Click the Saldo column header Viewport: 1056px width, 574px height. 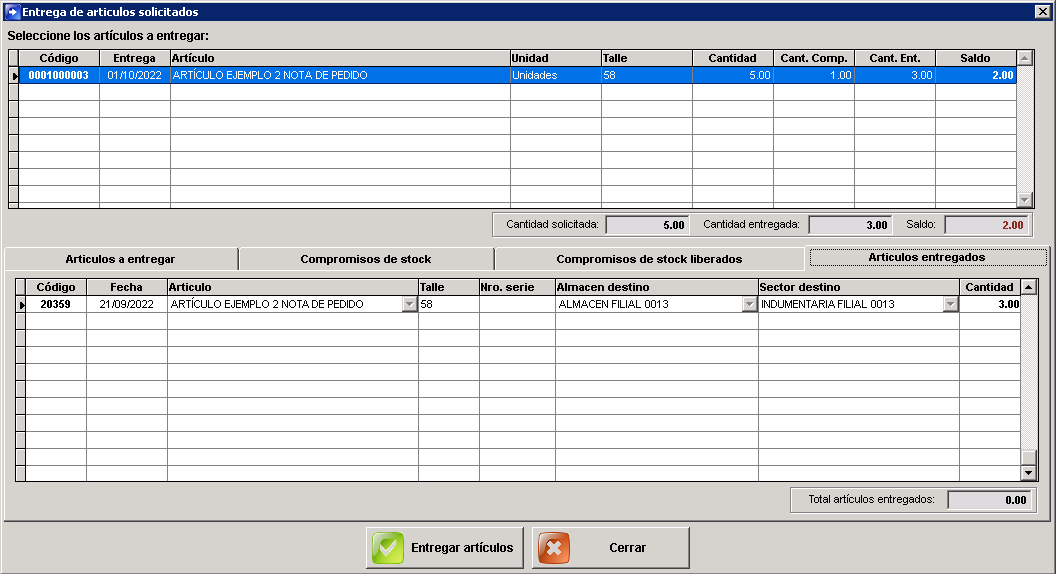[x=976, y=58]
